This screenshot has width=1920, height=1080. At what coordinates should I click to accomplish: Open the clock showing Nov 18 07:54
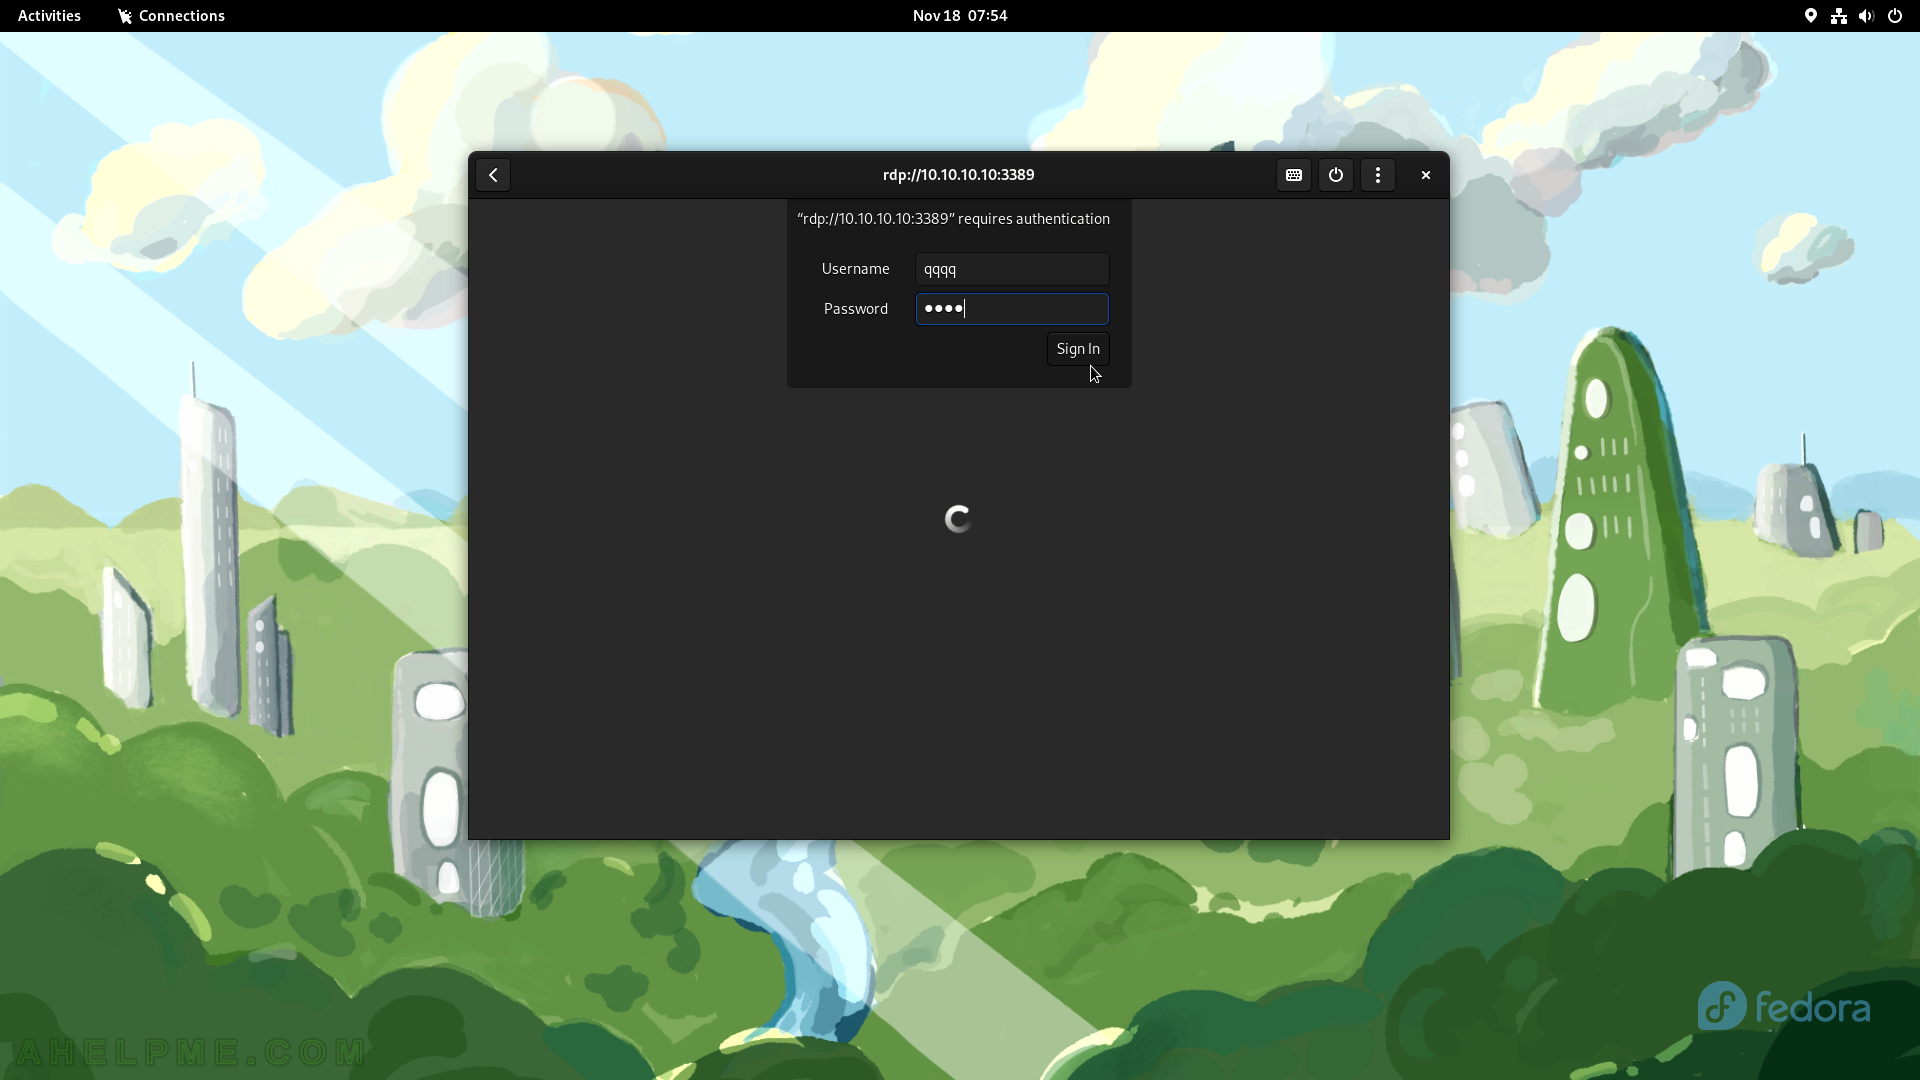coord(960,16)
